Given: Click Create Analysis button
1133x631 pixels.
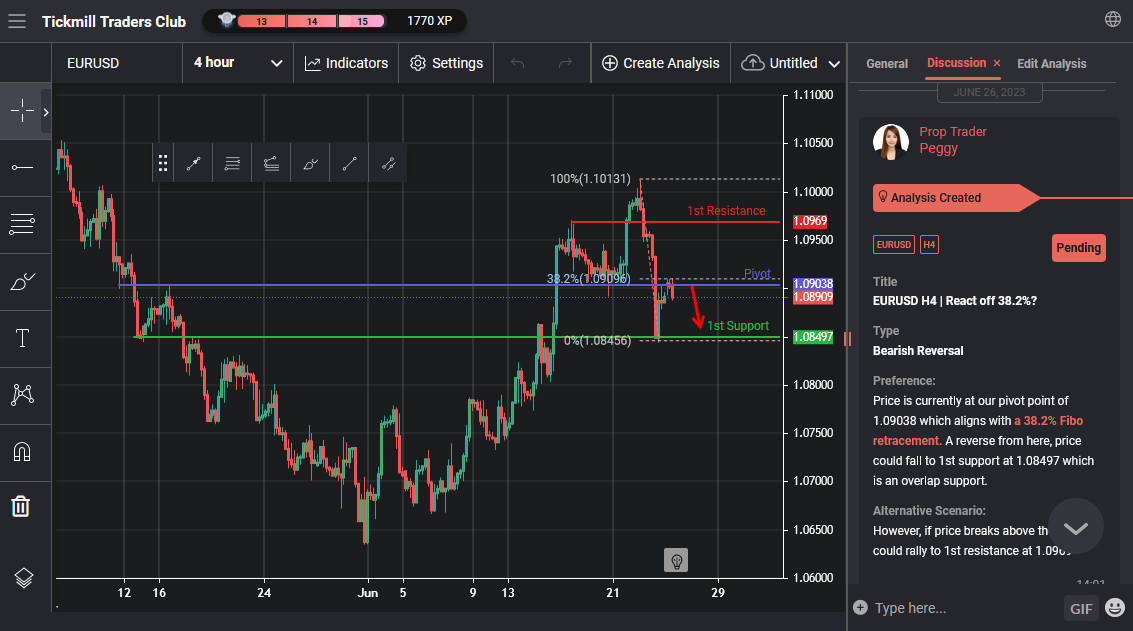Looking at the screenshot, I should coord(660,63).
